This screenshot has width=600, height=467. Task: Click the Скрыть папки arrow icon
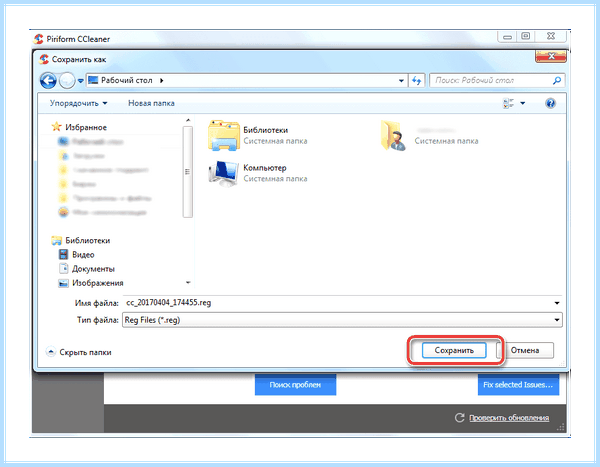click(51, 351)
